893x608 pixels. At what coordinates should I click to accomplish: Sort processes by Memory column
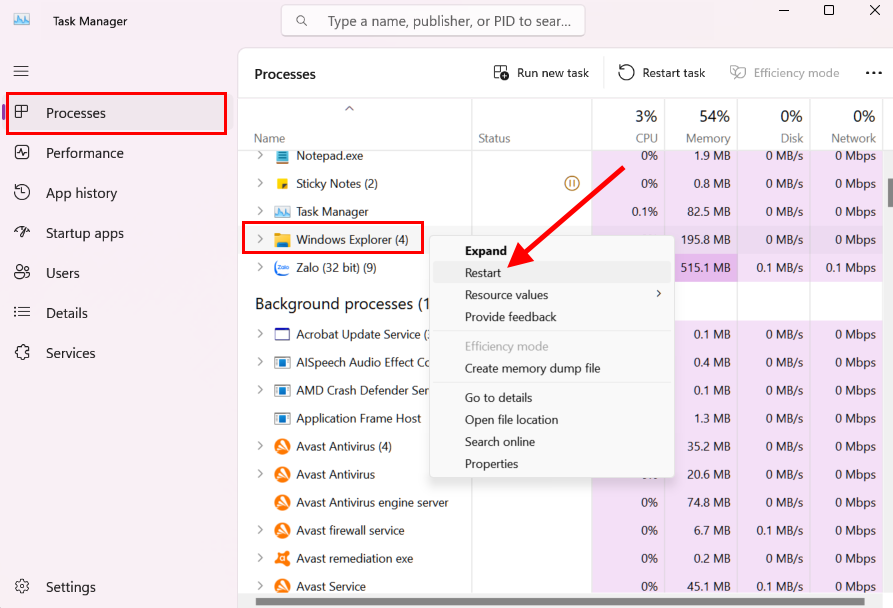point(706,127)
